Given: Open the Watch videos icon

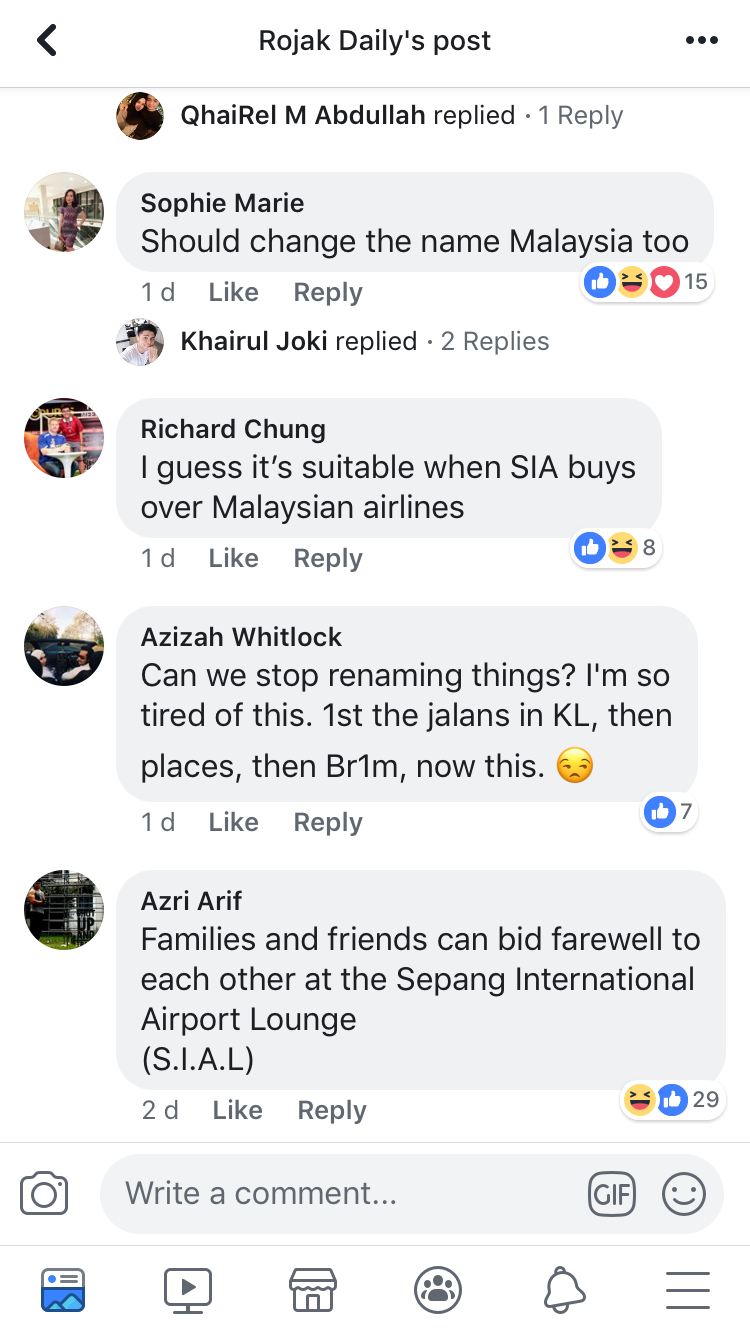Looking at the screenshot, I should pyautogui.click(x=187, y=1290).
